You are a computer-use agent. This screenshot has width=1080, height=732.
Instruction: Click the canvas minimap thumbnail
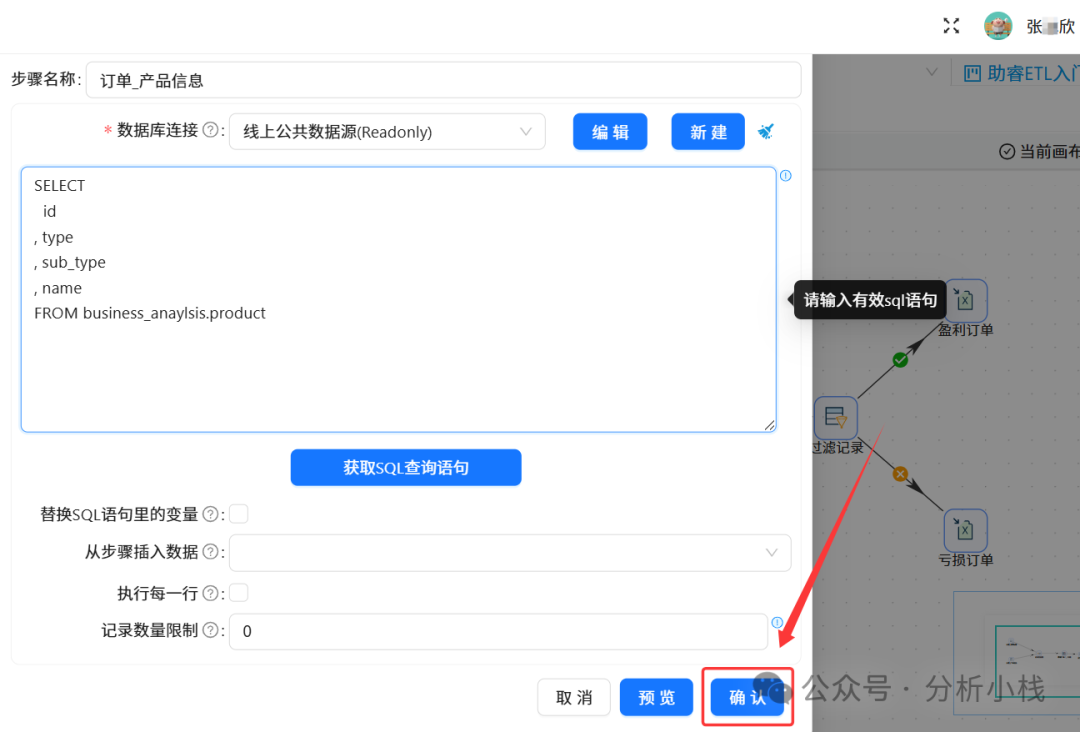[x=1017, y=653]
